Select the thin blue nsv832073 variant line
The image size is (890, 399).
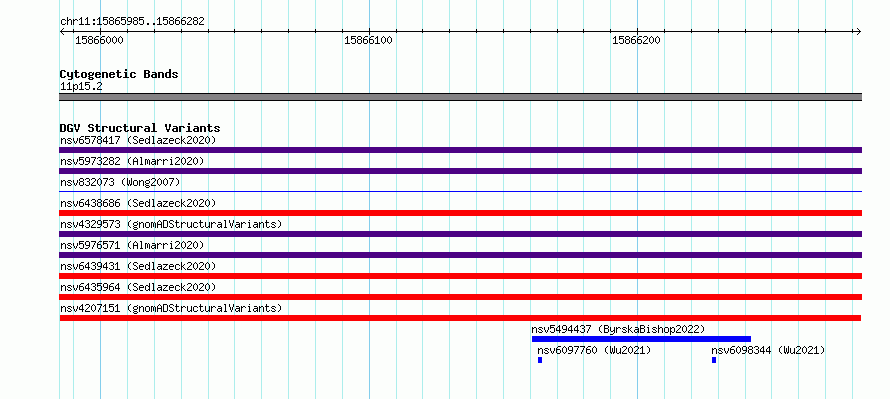point(460,192)
